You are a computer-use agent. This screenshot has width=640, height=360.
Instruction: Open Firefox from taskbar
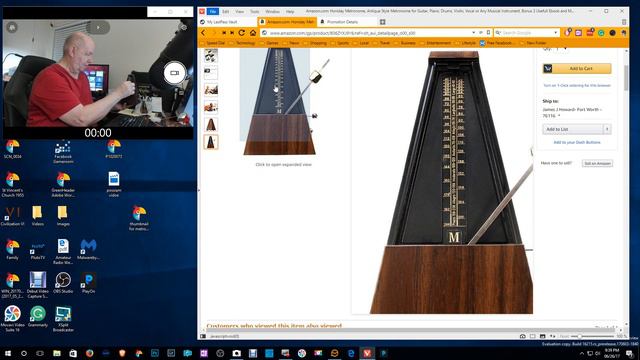(x=89, y=353)
